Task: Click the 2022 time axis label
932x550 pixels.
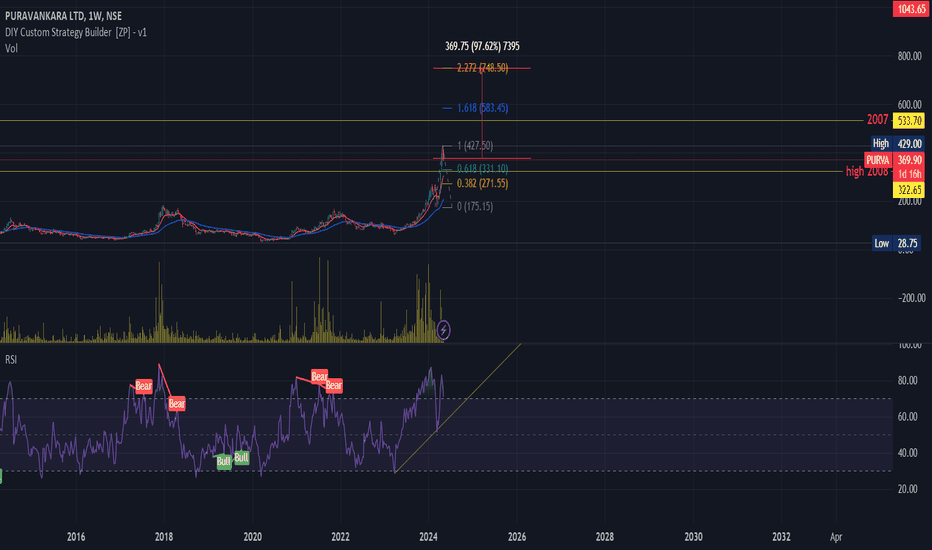Action: click(x=340, y=537)
